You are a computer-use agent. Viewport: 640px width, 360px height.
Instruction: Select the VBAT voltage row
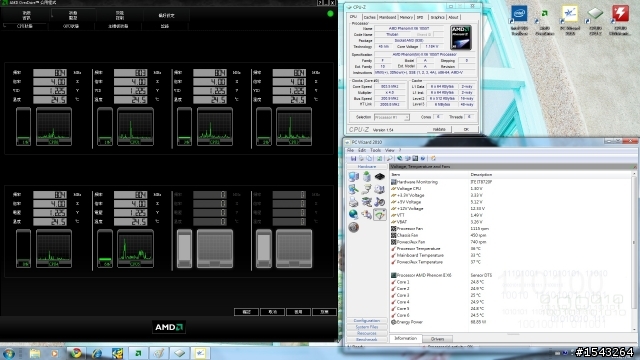coord(511,222)
